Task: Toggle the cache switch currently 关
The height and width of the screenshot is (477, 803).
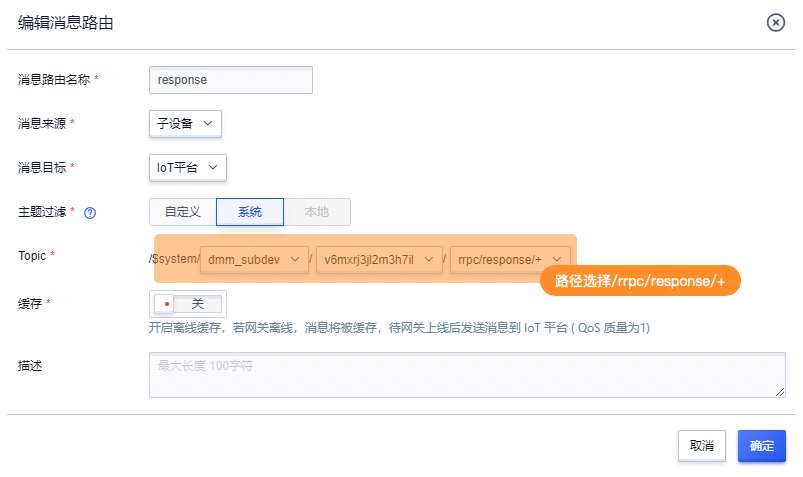Action: pyautogui.click(x=187, y=304)
